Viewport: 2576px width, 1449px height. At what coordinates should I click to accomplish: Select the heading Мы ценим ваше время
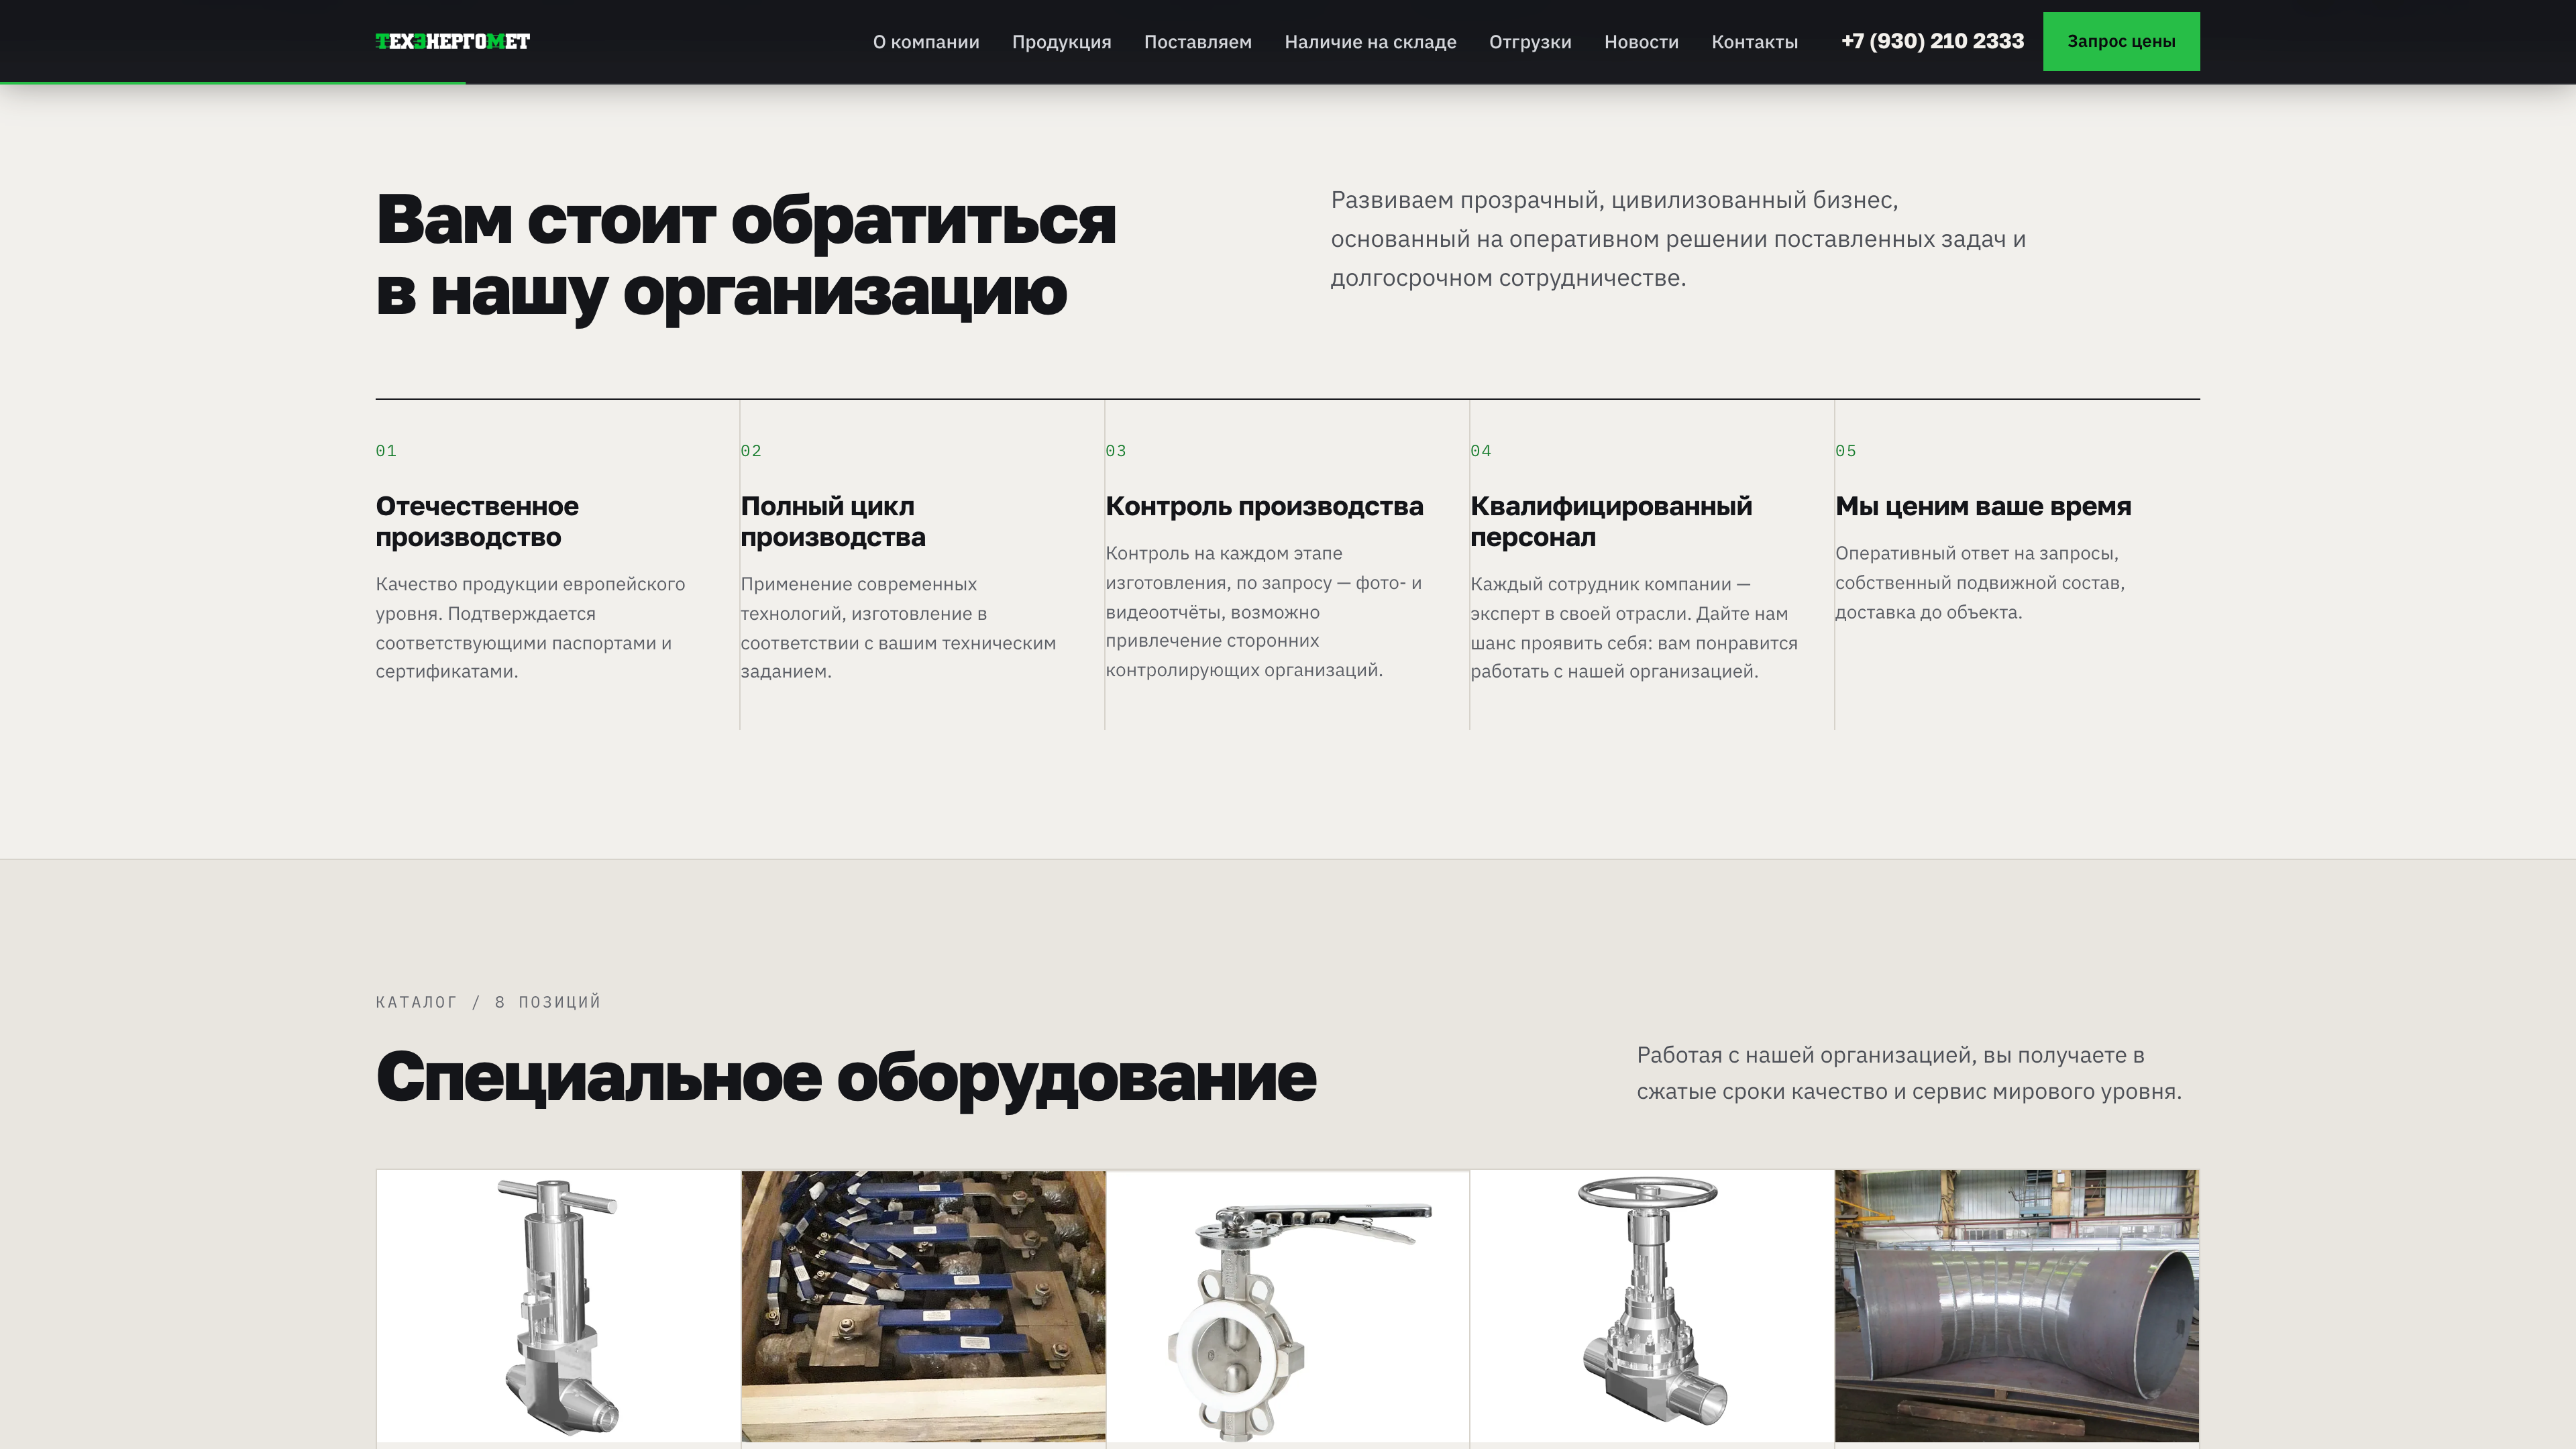coord(1983,506)
